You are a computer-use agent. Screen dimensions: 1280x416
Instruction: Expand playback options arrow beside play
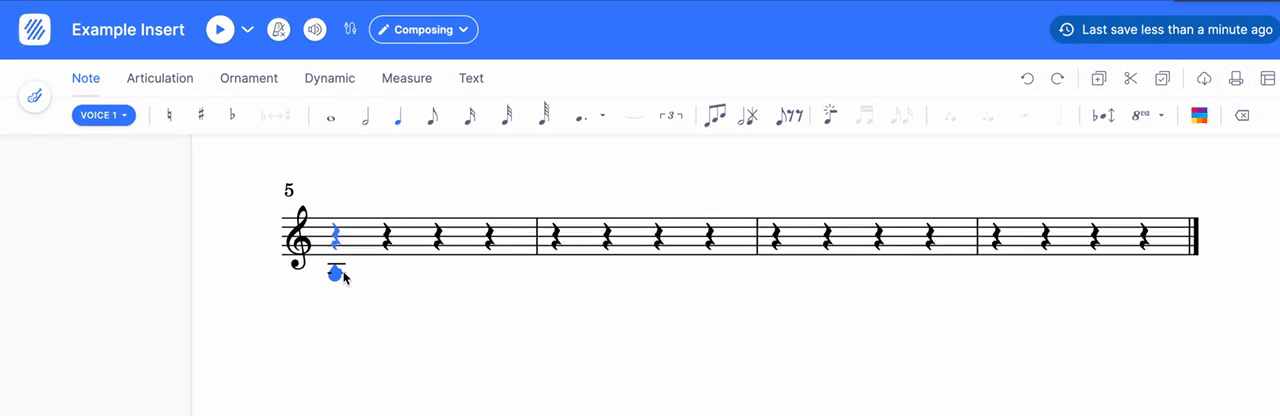point(248,30)
